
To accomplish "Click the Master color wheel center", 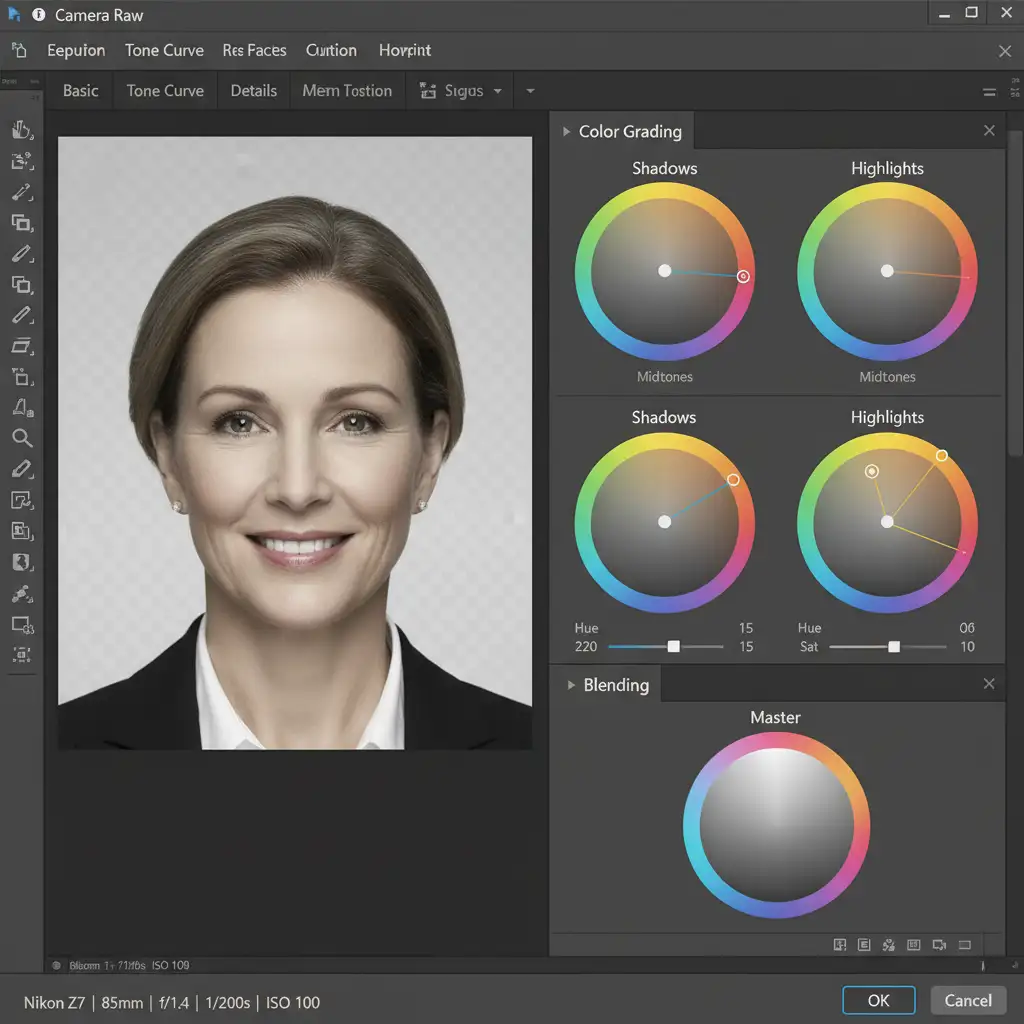I will click(776, 826).
